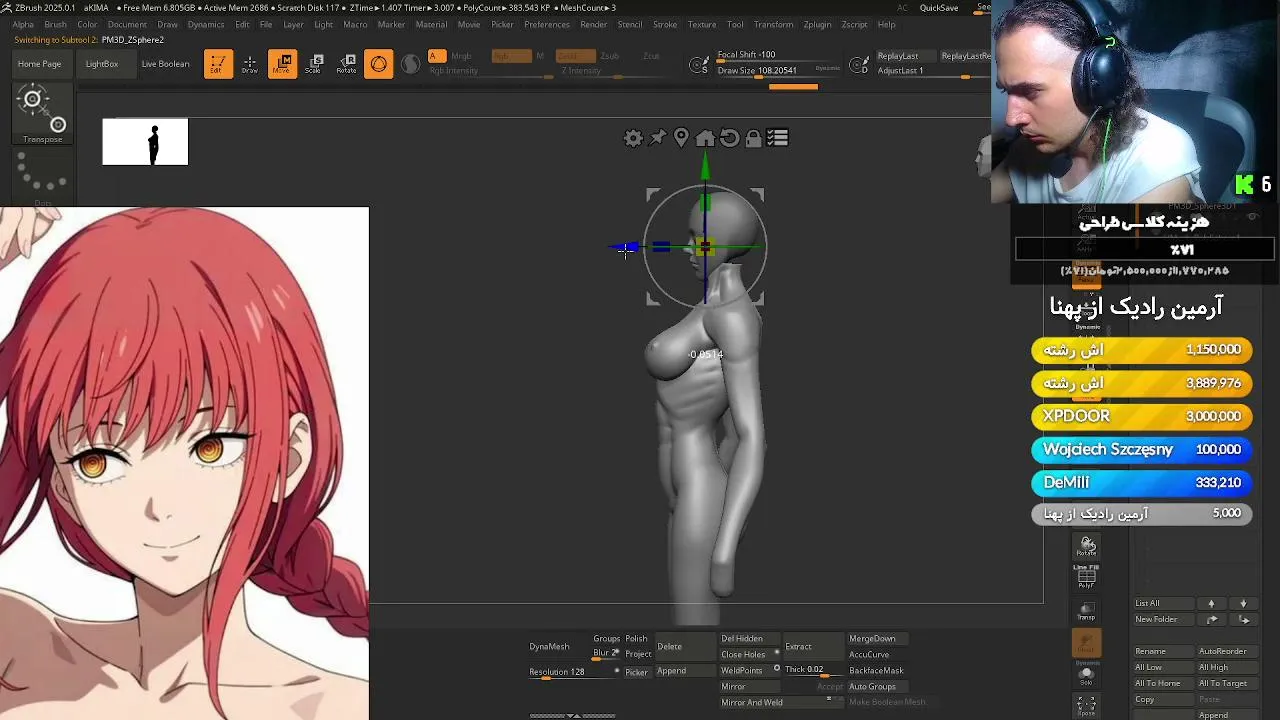The image size is (1280, 720).
Task: Toggle Transp transparency icon
Action: [x=1087, y=612]
